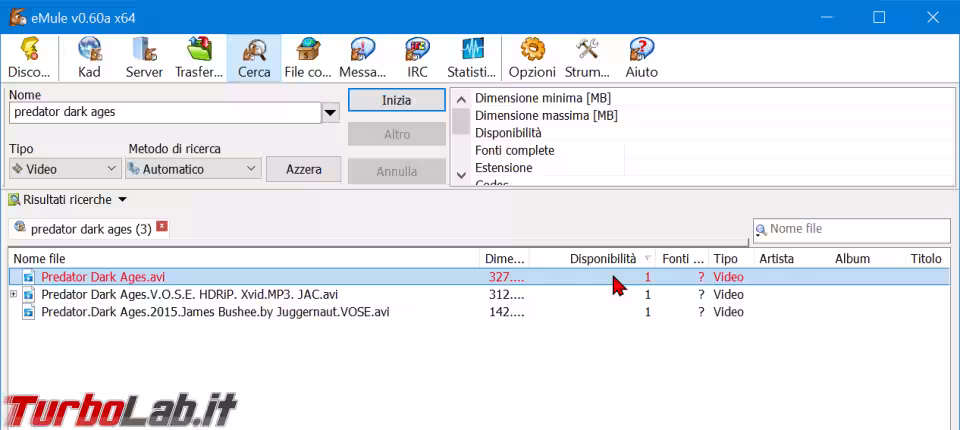
Task: Select the Predator Dark Ages.V.O.S.E. HDRiP result
Action: tap(479, 295)
